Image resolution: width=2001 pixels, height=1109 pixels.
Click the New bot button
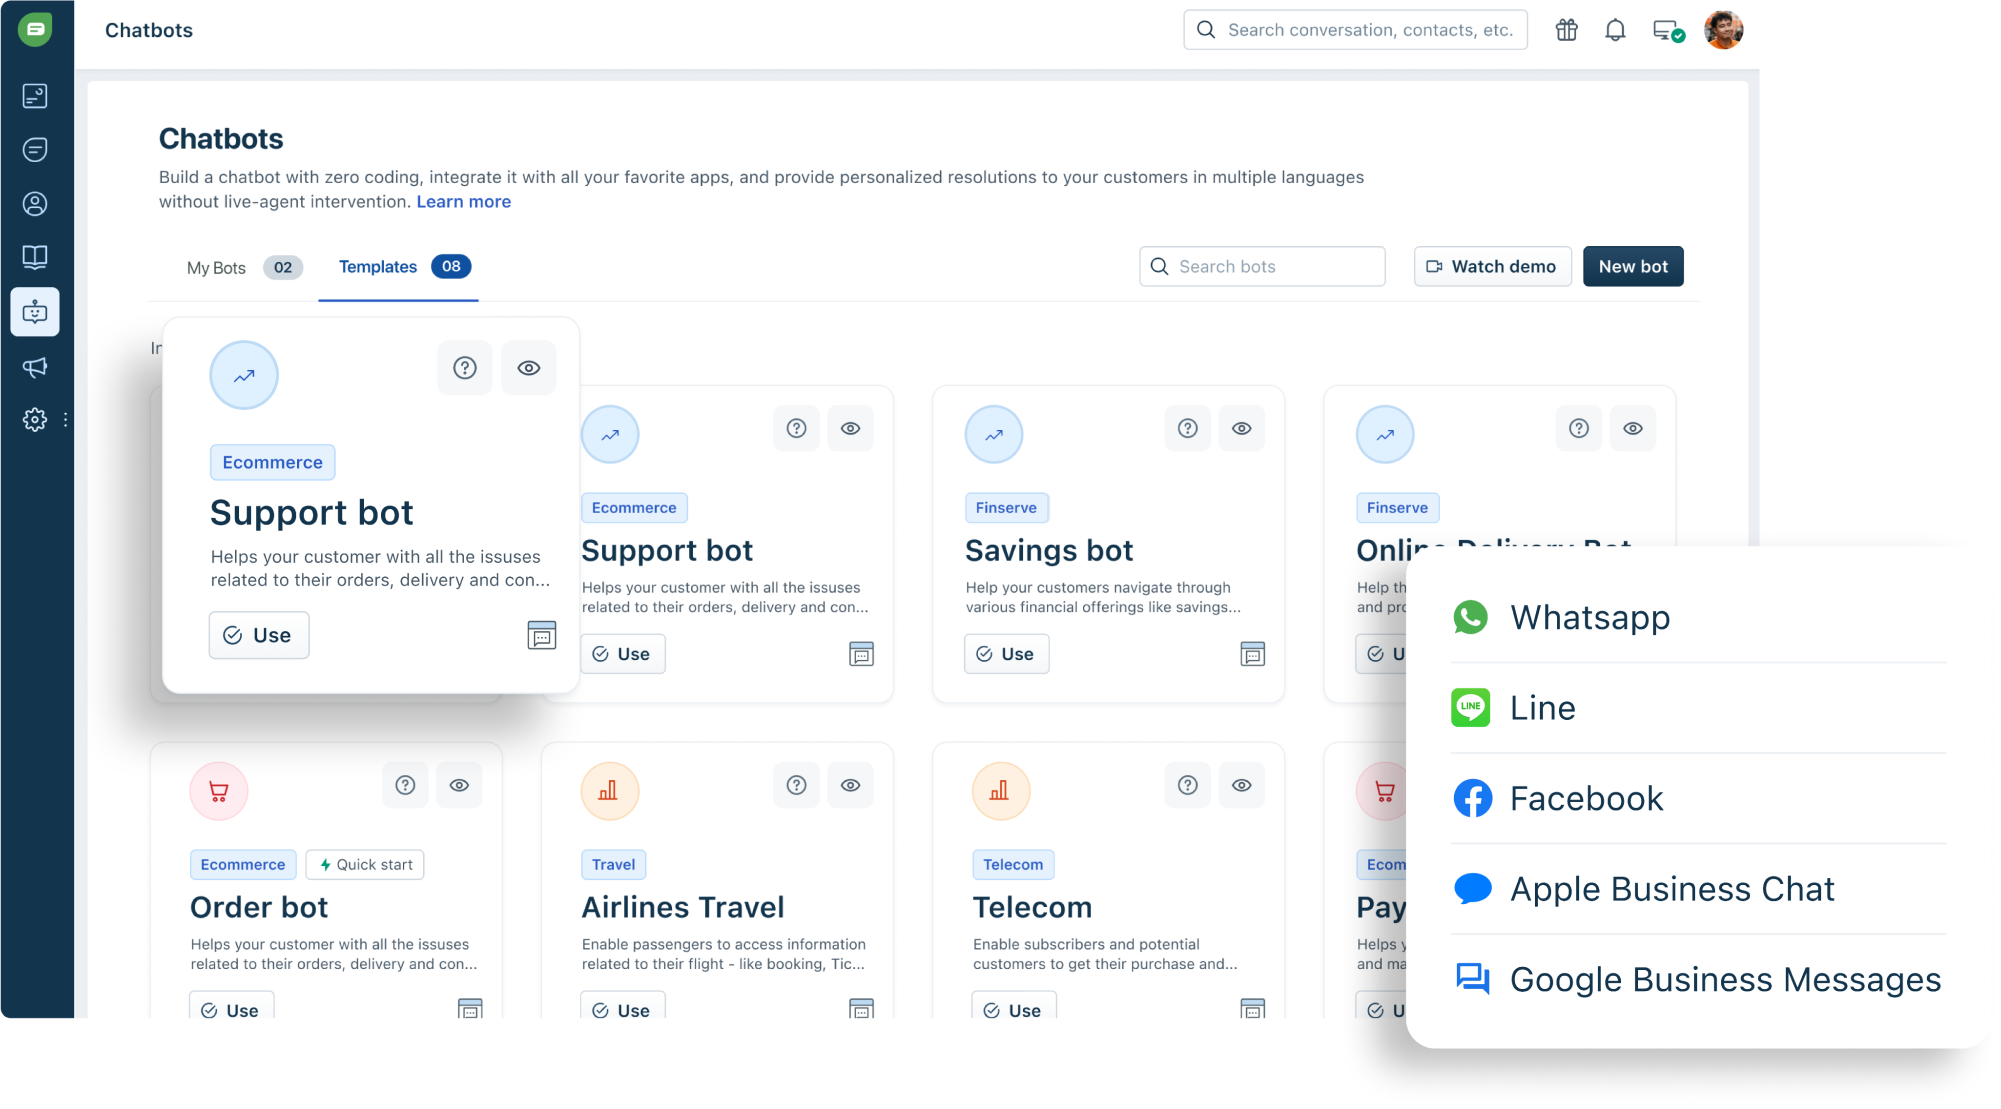1632,266
